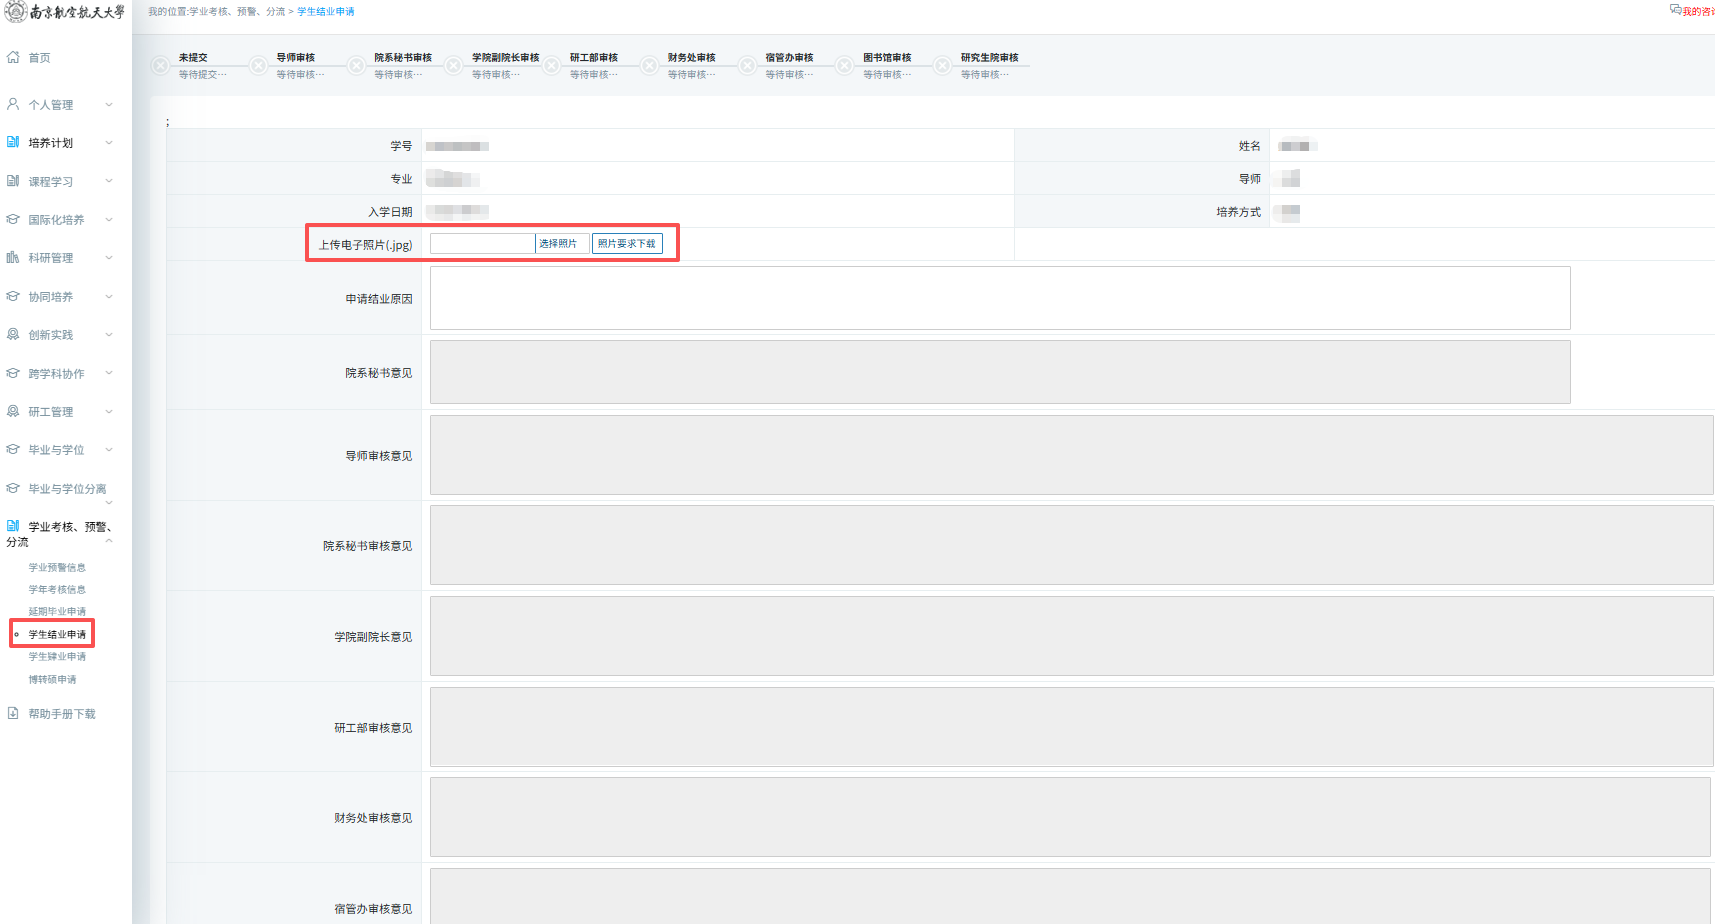Open 延期毕业申请 submenu item

pyautogui.click(x=57, y=611)
